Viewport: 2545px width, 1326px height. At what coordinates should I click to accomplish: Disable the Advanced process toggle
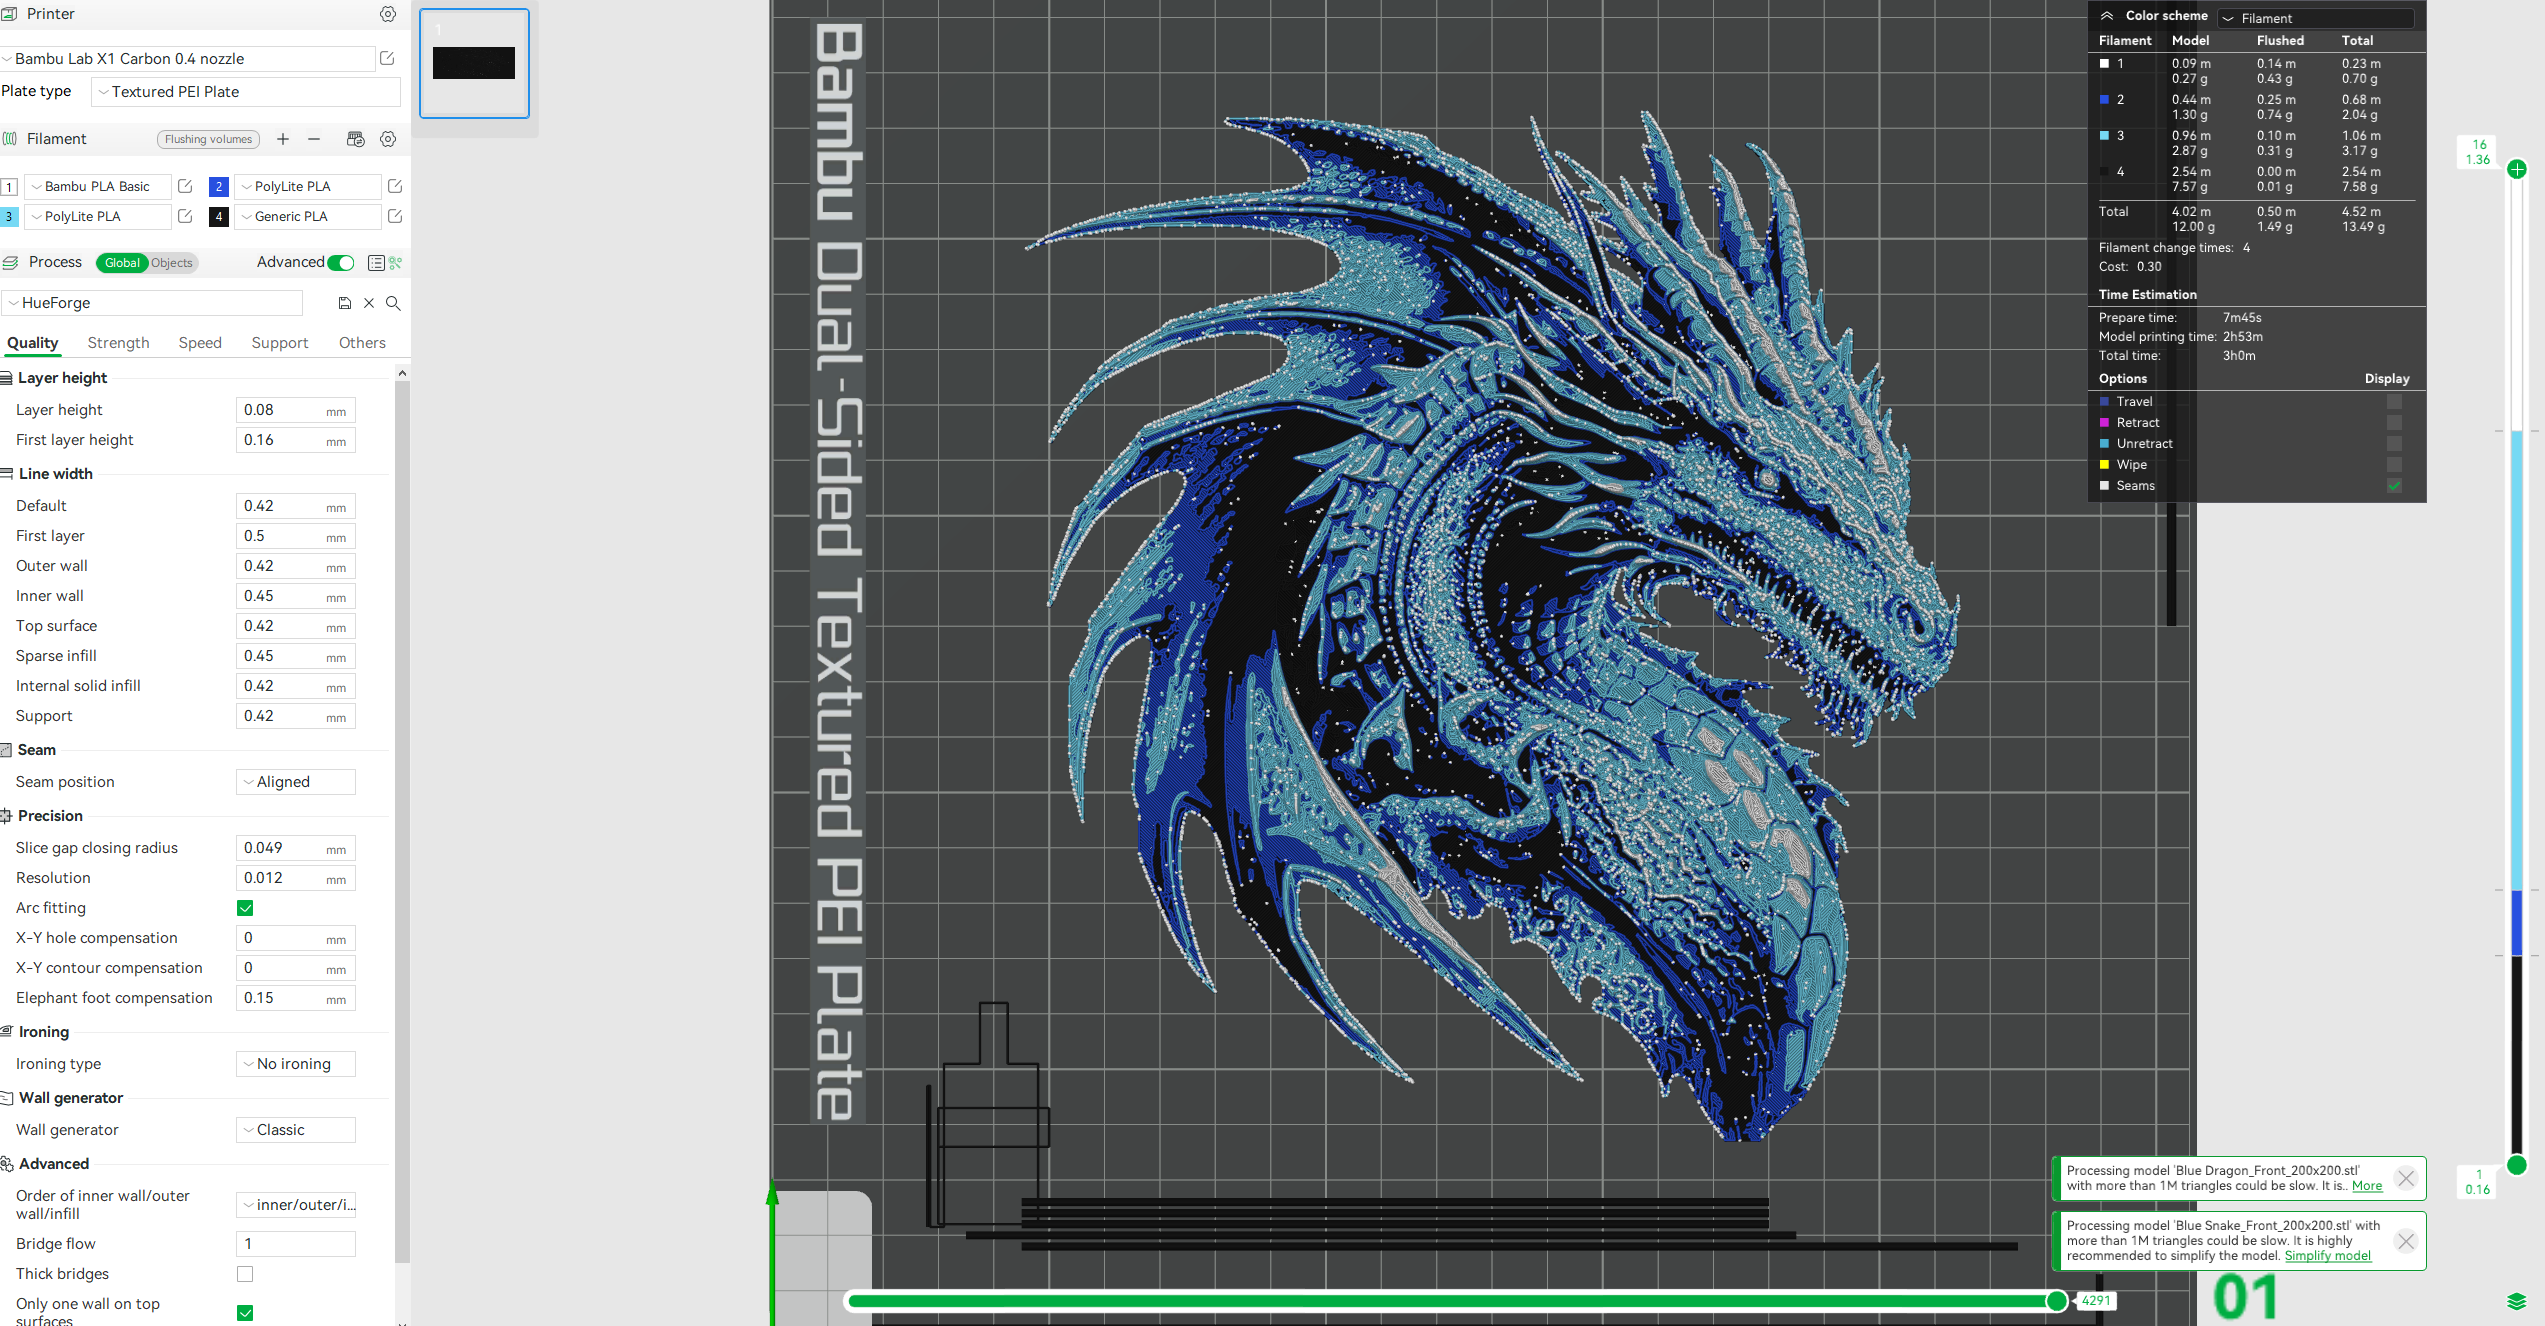point(340,262)
